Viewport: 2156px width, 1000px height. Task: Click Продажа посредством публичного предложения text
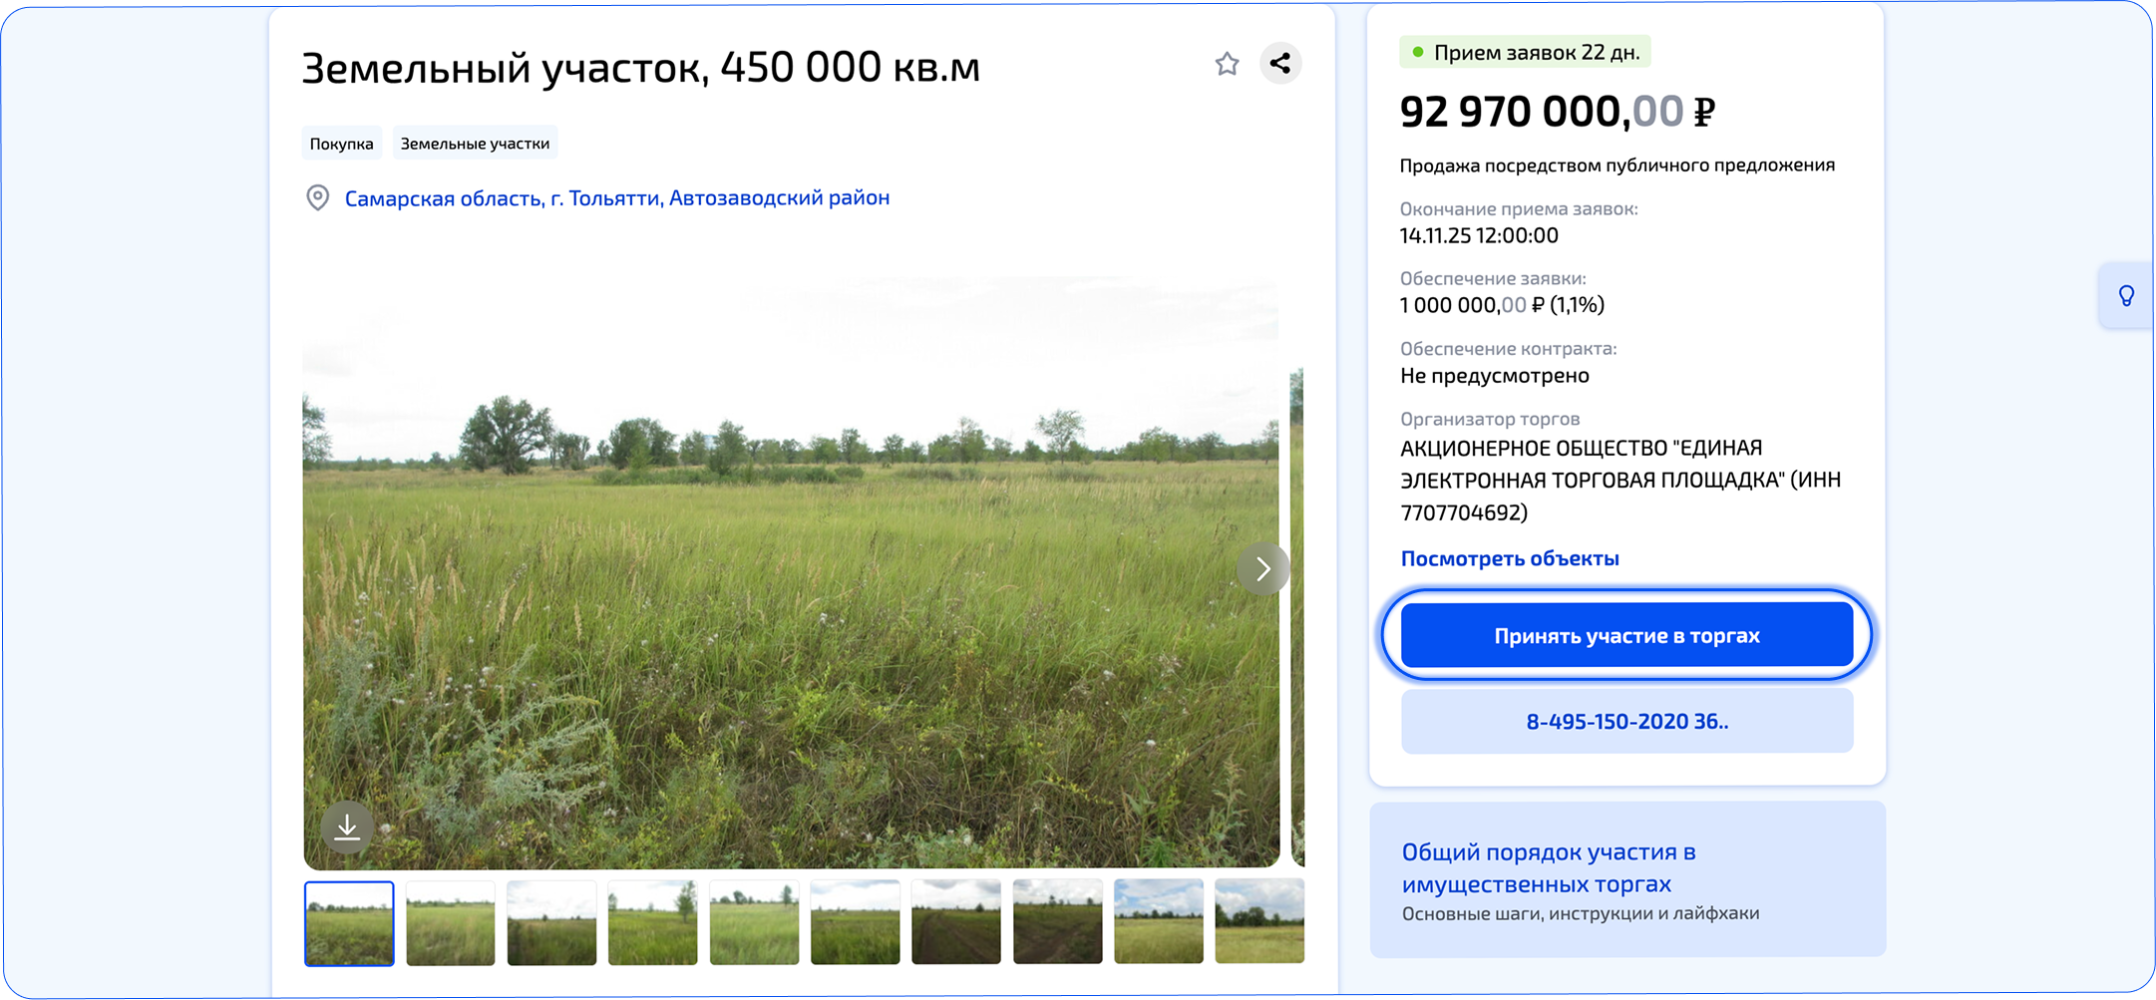(x=1617, y=165)
